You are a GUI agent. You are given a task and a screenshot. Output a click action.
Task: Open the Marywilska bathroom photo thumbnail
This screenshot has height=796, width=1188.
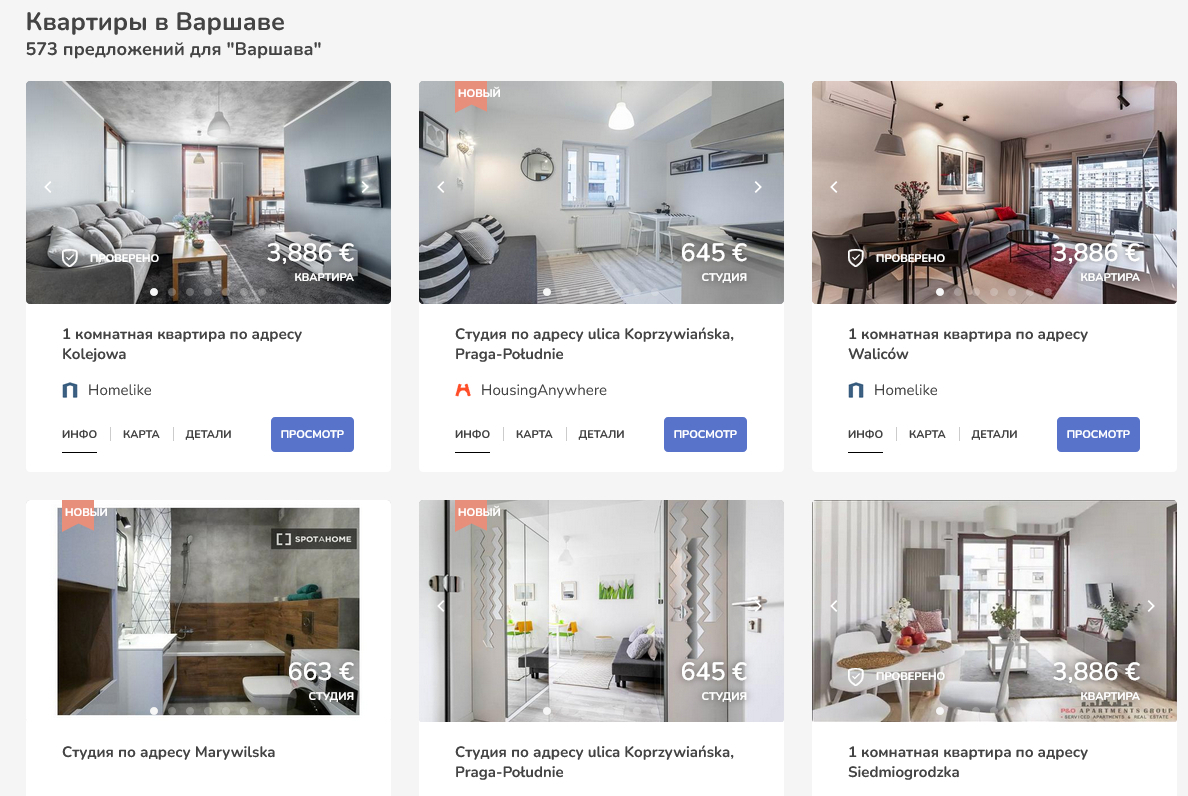tap(208, 611)
